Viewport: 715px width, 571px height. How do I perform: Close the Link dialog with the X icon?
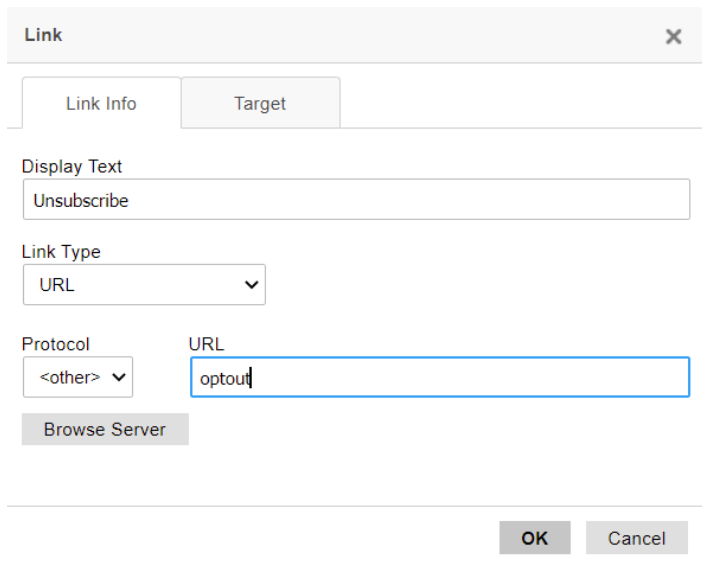pos(673,37)
